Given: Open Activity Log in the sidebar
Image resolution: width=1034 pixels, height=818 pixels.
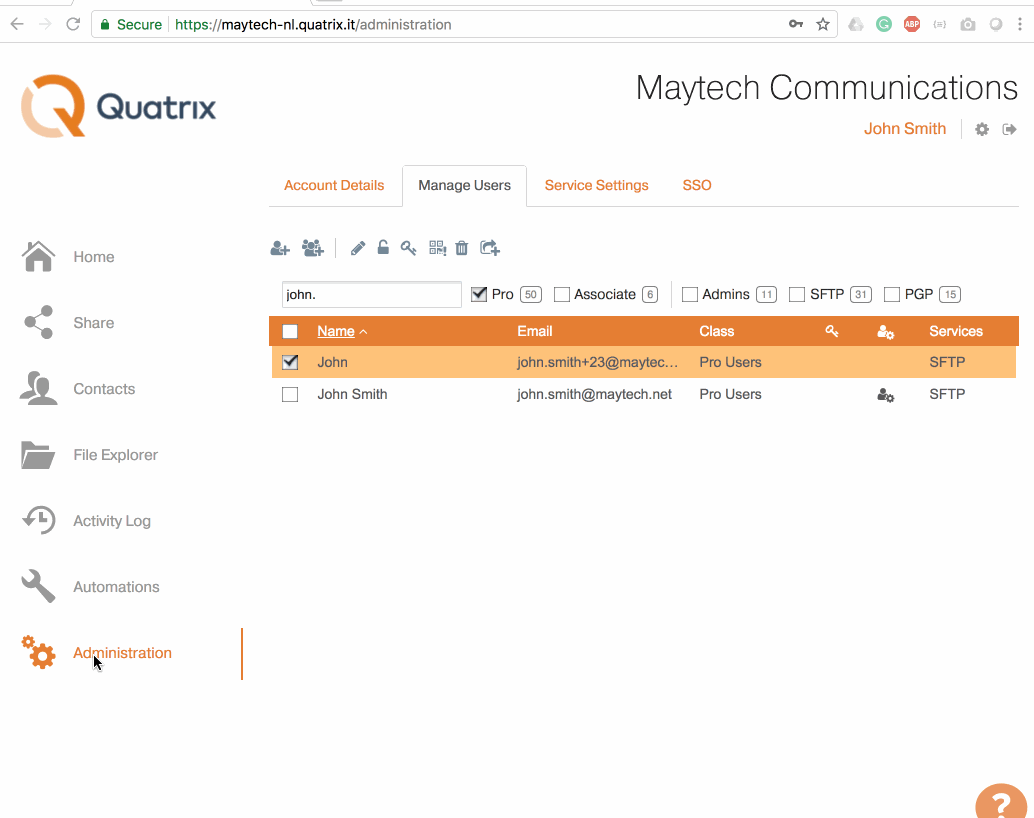Looking at the screenshot, I should 112,520.
